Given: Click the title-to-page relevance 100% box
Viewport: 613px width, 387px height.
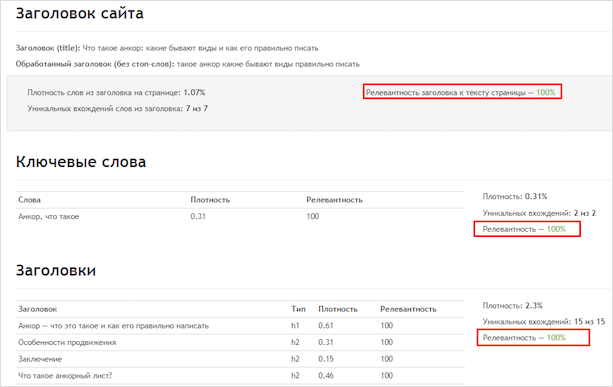Looking at the screenshot, I should pyautogui.click(x=462, y=91).
